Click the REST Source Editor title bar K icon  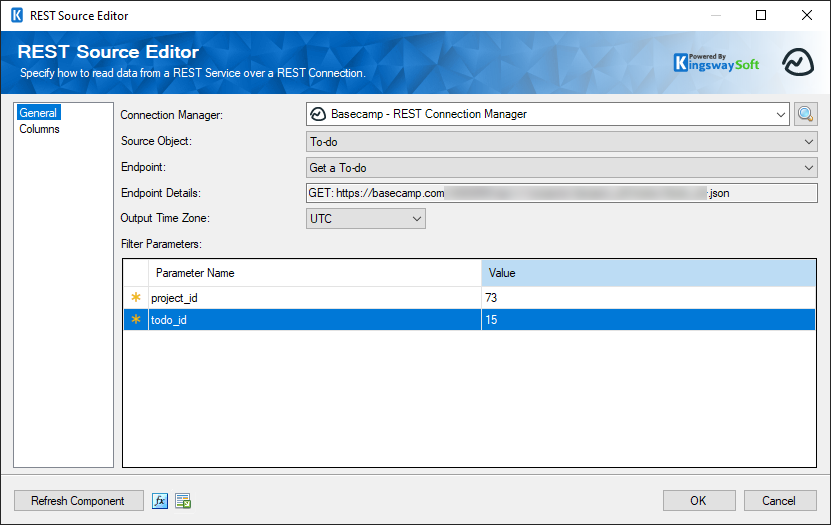17,15
